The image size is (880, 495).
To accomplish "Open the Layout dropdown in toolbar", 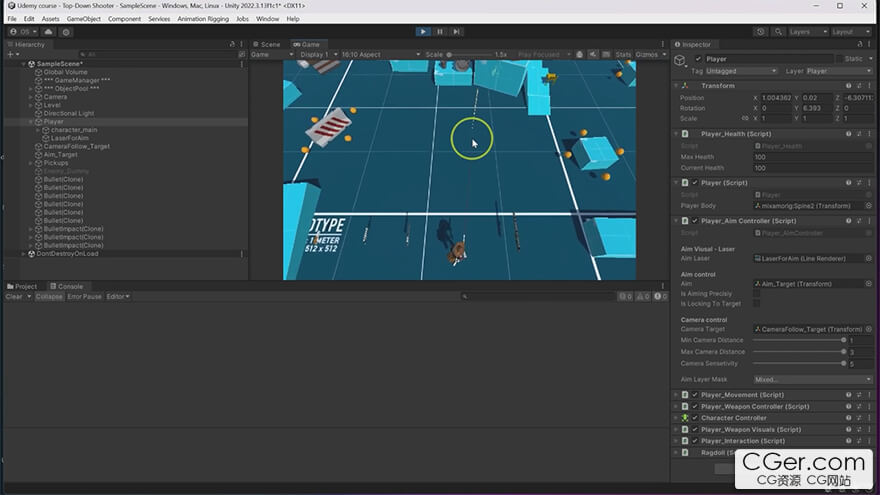I will point(851,32).
